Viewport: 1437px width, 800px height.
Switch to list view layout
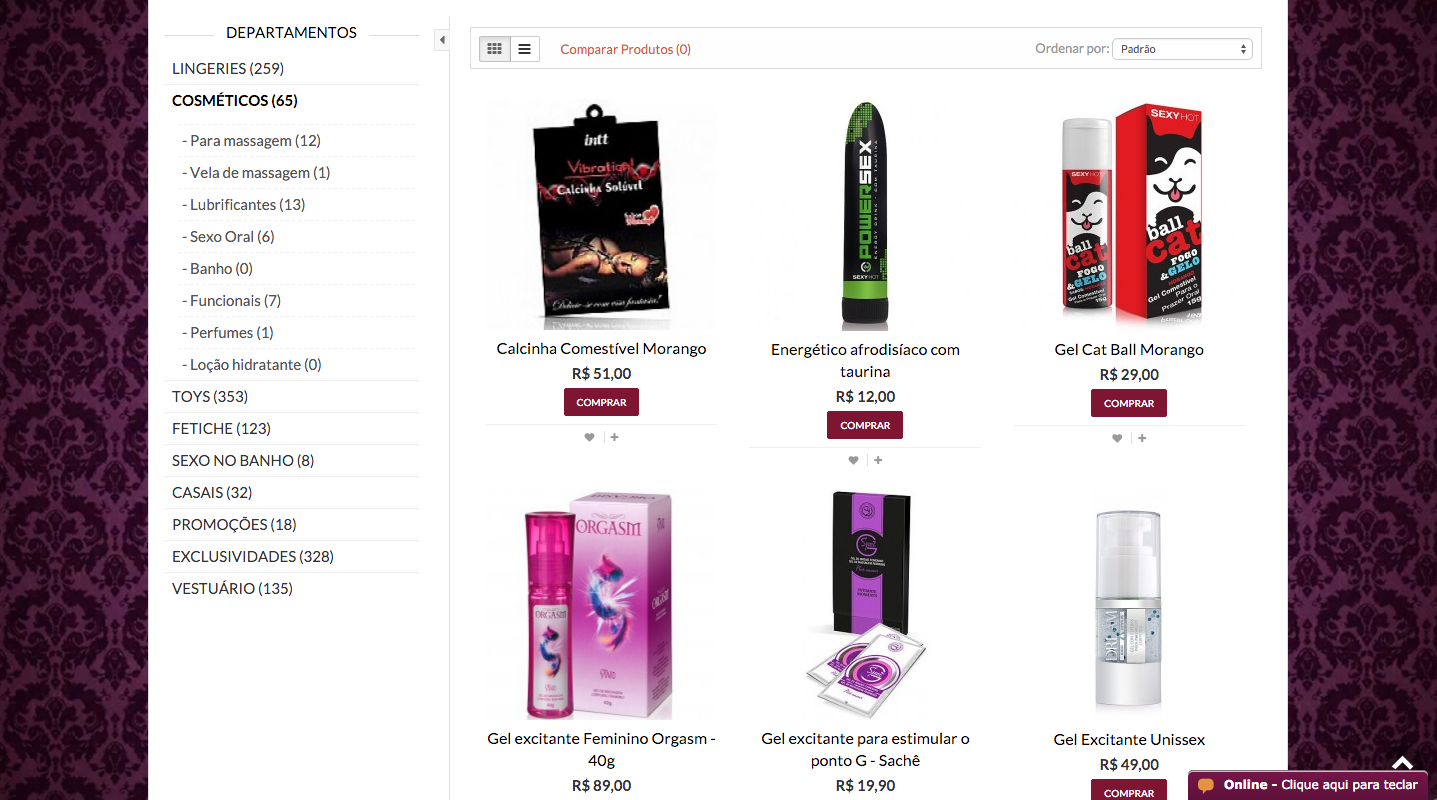525,49
